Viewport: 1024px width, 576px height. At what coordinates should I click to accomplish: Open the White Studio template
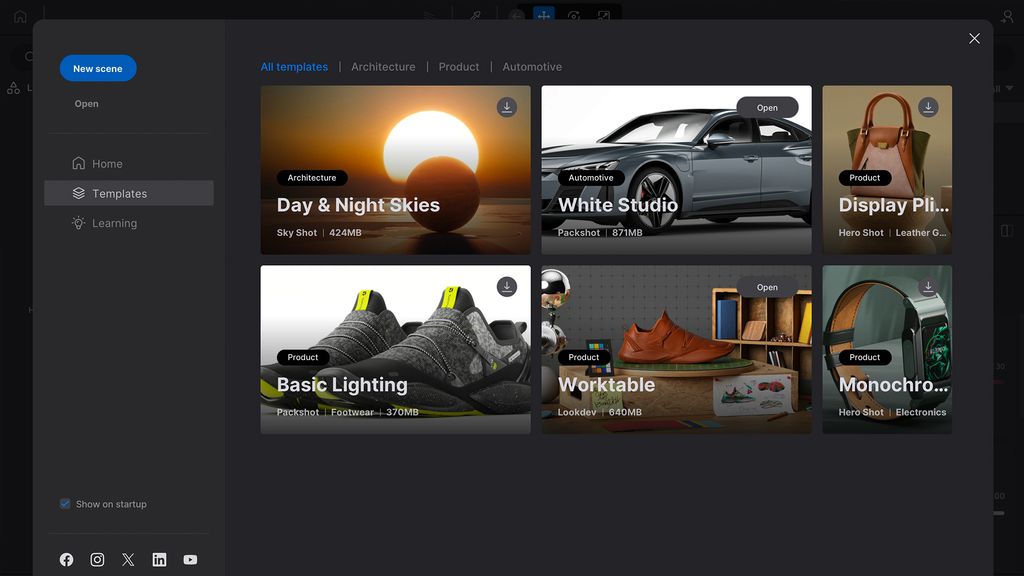[x=767, y=107]
